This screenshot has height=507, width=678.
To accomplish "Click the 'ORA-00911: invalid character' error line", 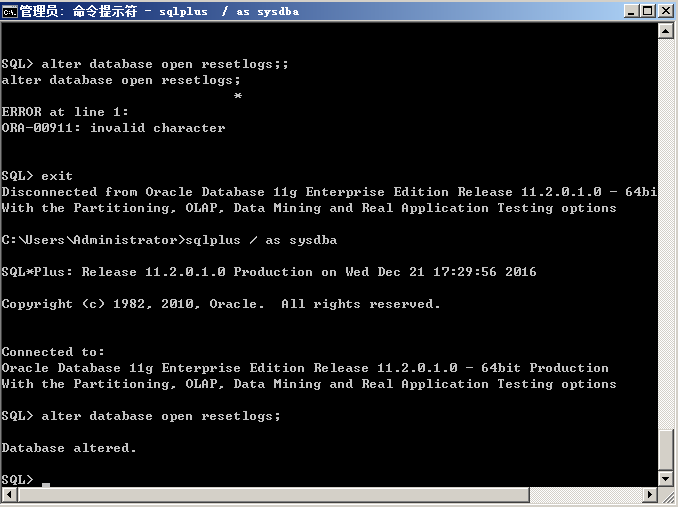I will tap(113, 128).
